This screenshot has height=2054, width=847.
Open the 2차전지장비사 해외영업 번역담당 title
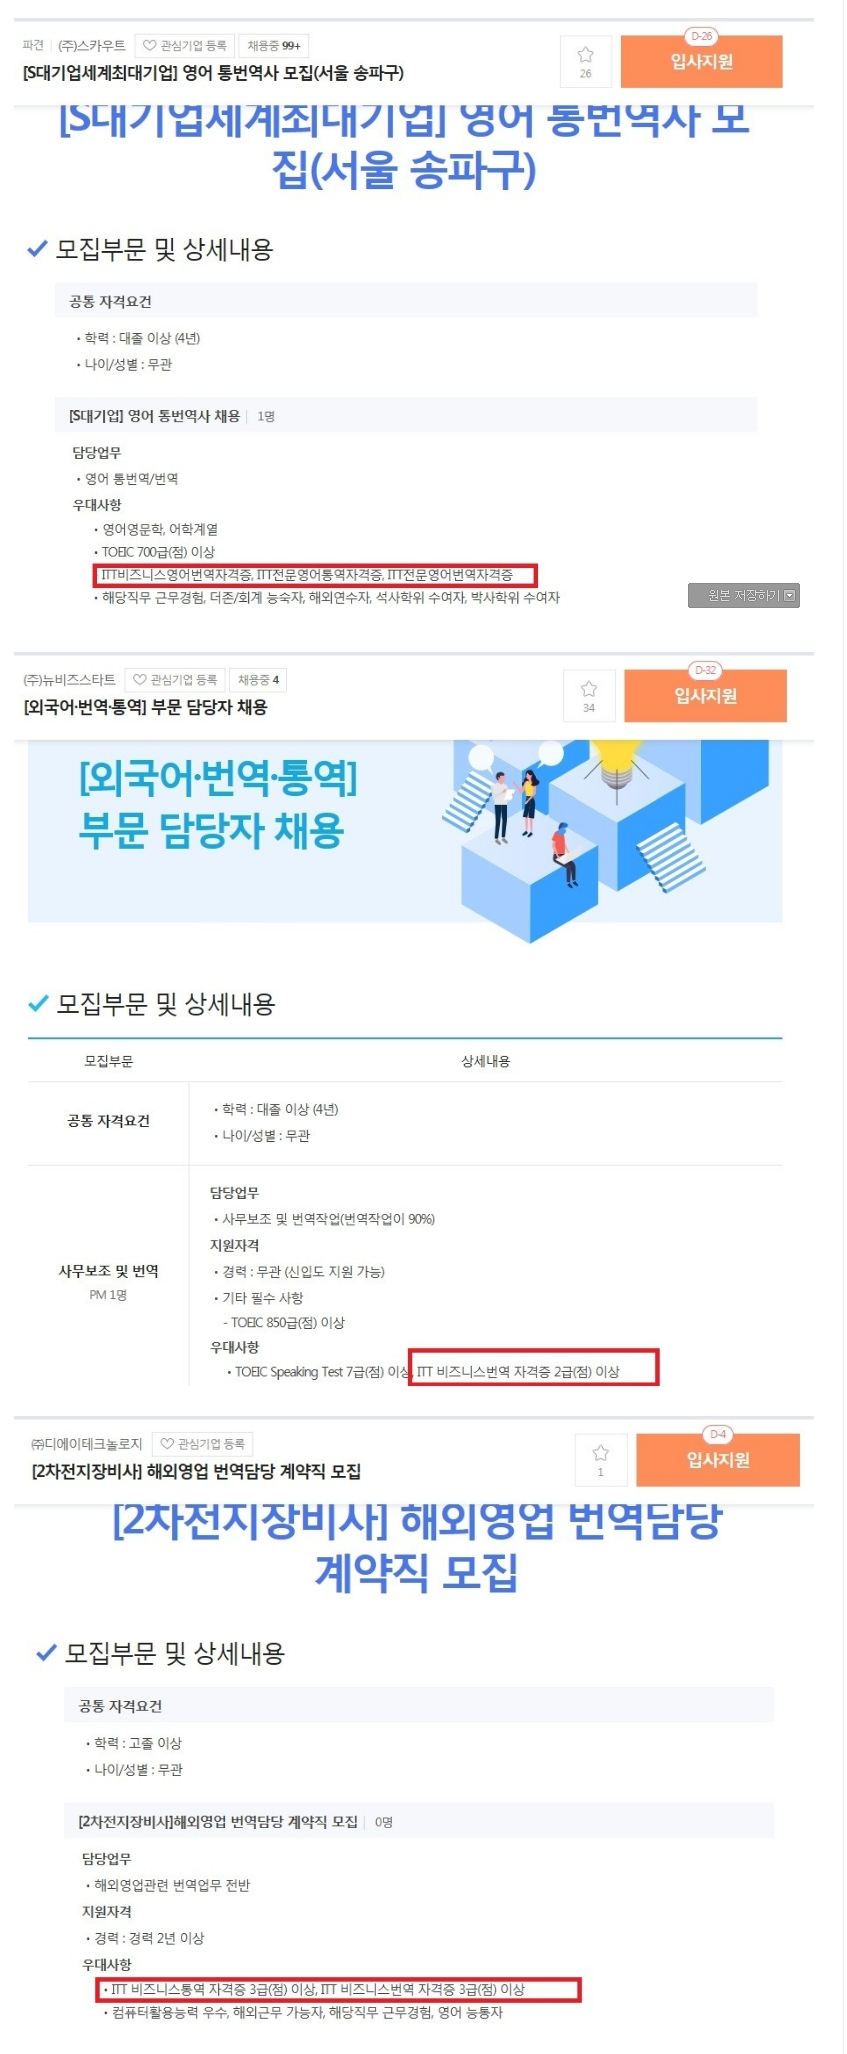(x=196, y=1471)
